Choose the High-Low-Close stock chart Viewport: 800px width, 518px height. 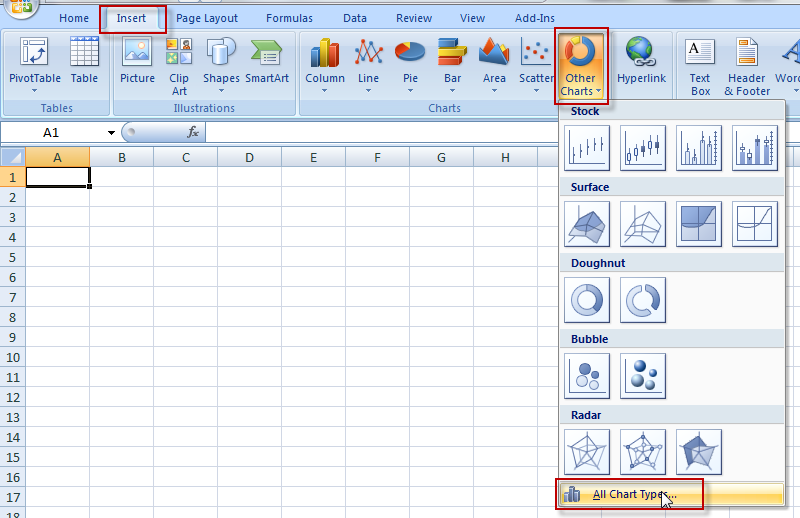[x=587, y=148]
